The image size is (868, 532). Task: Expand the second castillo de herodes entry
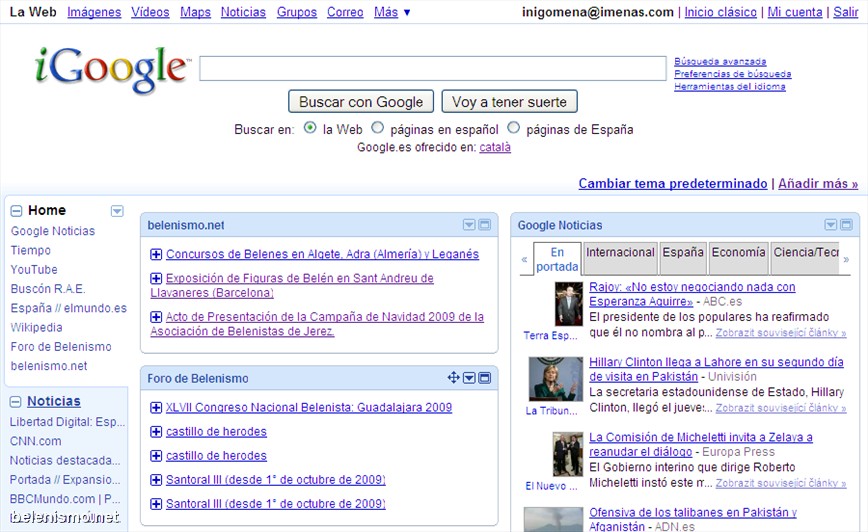point(156,456)
